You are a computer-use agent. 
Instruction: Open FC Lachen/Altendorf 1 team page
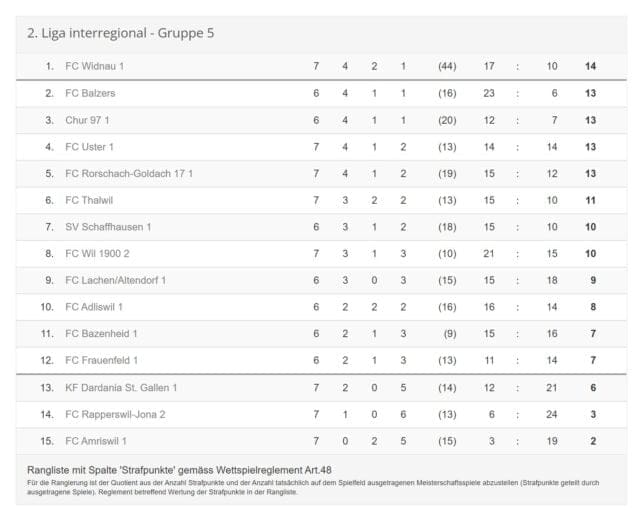click(x=116, y=280)
